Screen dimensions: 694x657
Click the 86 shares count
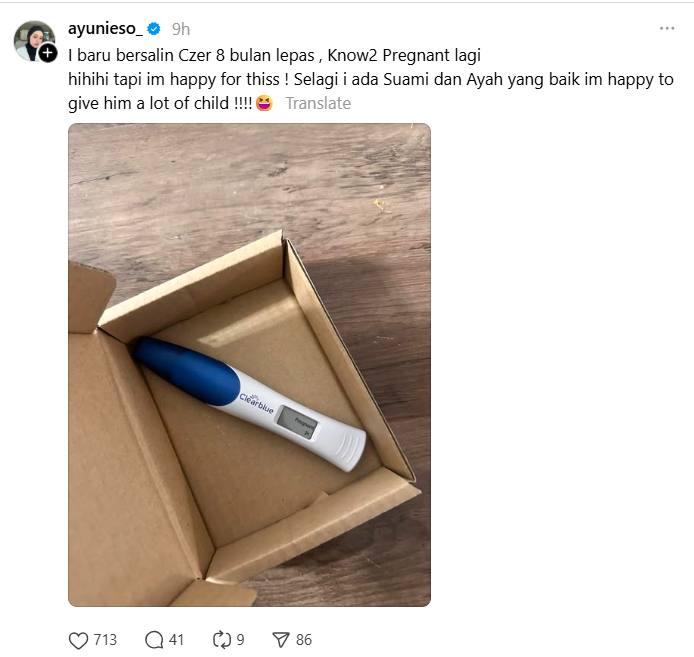point(304,640)
